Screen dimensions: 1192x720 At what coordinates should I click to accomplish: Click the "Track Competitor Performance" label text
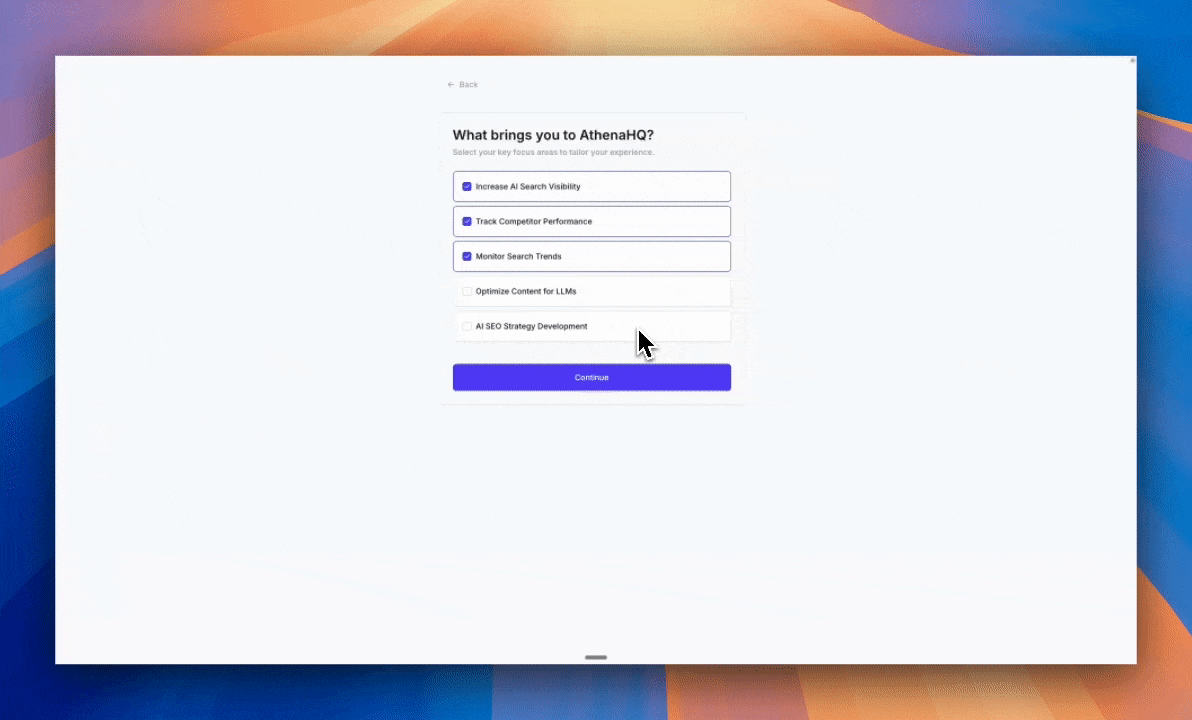pyautogui.click(x=534, y=222)
